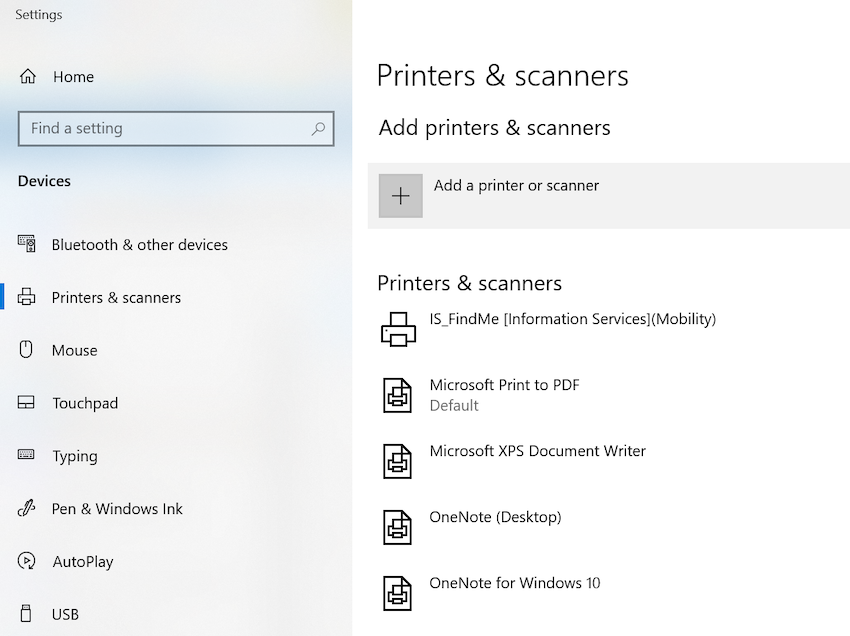Screen dimensions: 850x636
Task: Click the IS_FindMe printer icon
Action: click(x=398, y=329)
